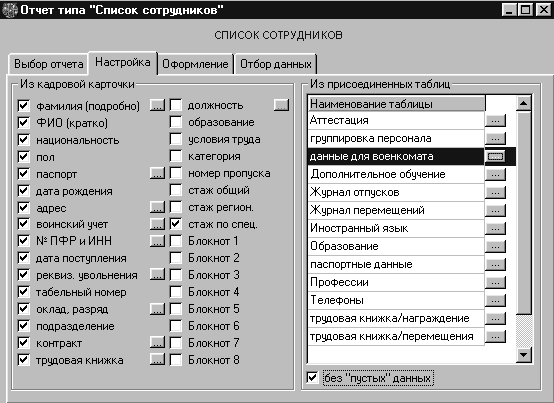Open ellipsis button for Иностранный язык row
The image size is (554, 403).
click(496, 228)
